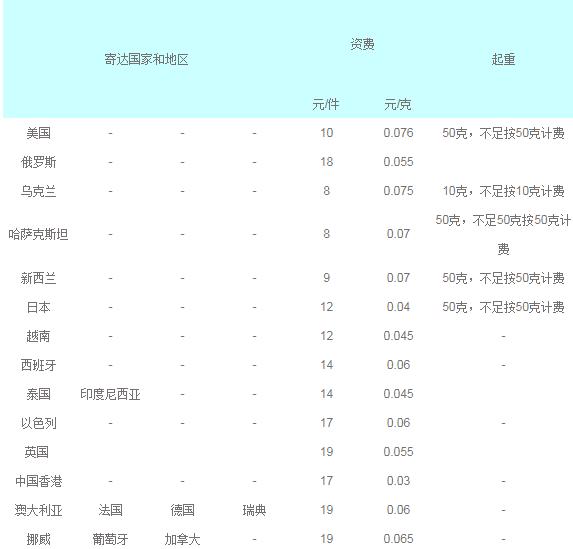Image resolution: width=573 pixels, height=549 pixels.
Task: Select the 英国 country cell
Action: click(x=37, y=452)
